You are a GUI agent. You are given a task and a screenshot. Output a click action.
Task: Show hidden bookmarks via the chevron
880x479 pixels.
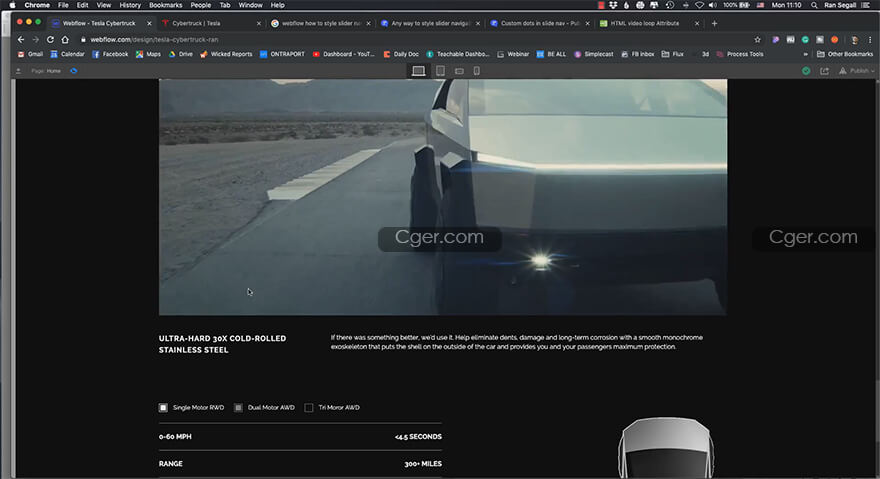tap(805, 54)
